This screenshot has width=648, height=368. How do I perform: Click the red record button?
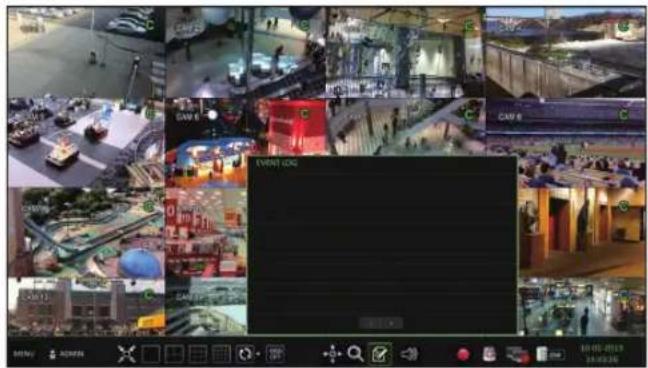(463, 354)
